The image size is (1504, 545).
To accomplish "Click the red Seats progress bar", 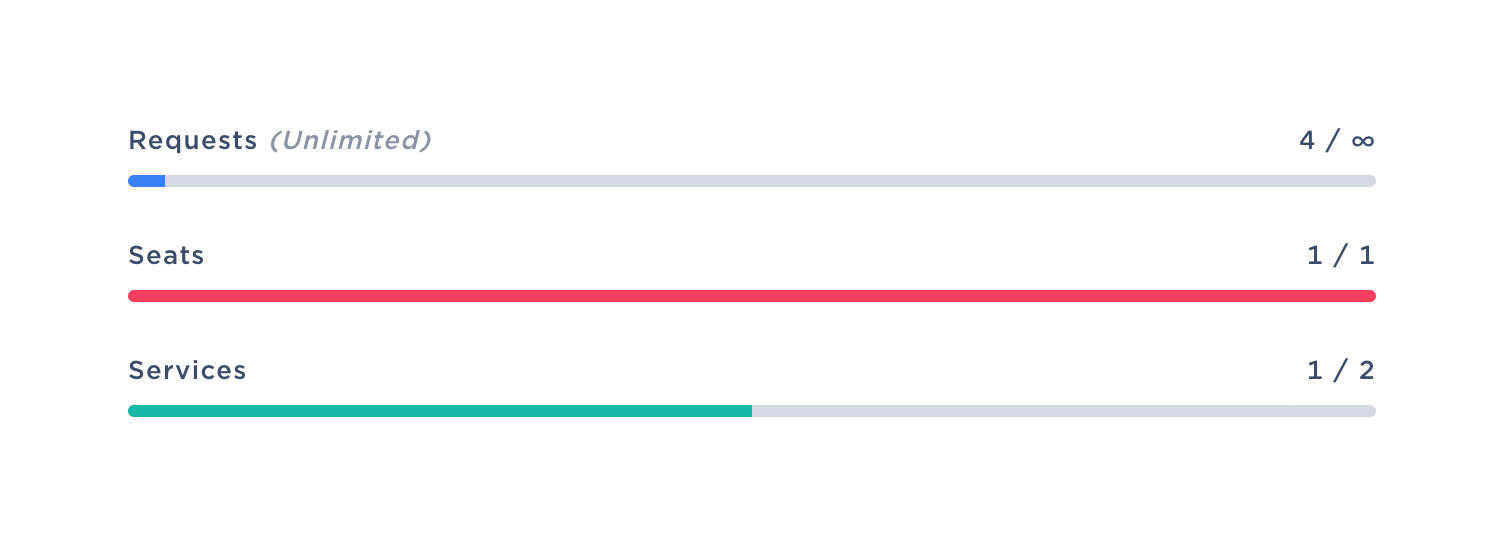I will point(752,296).
